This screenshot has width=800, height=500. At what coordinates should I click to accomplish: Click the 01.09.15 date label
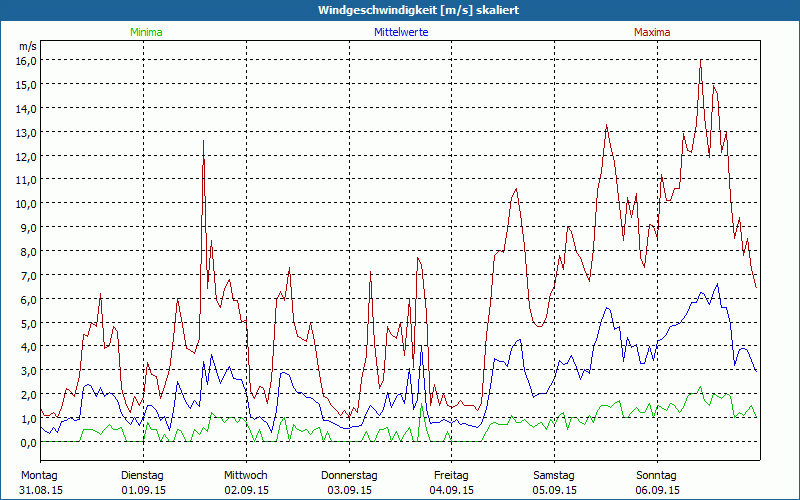pos(143,490)
